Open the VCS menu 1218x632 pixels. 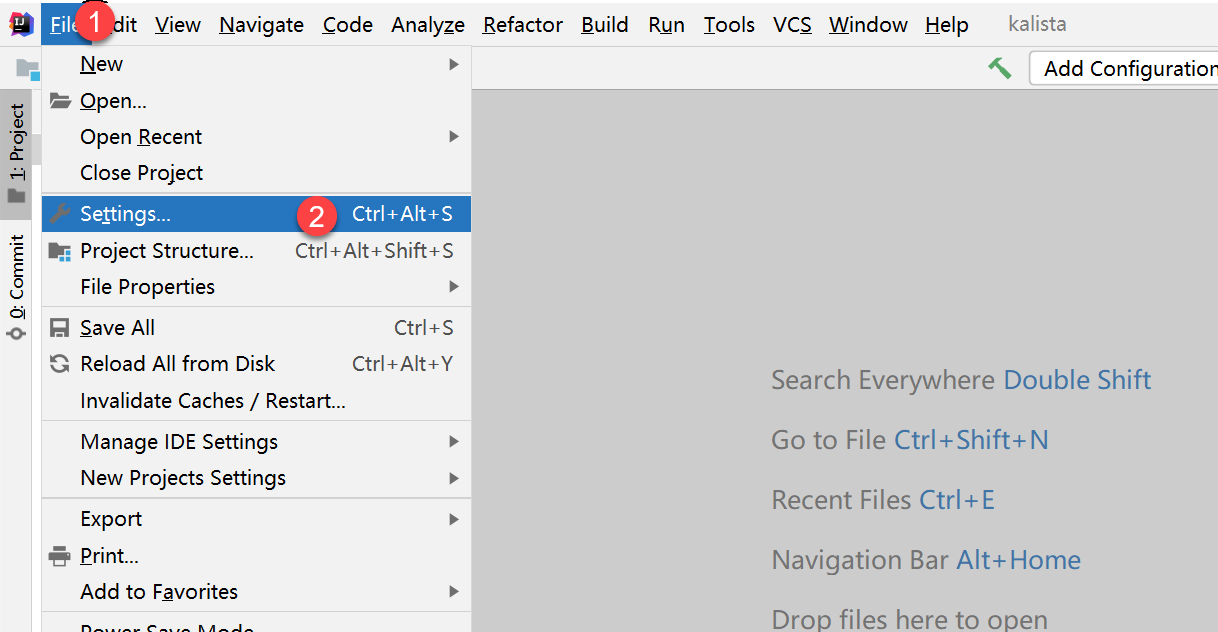[792, 25]
